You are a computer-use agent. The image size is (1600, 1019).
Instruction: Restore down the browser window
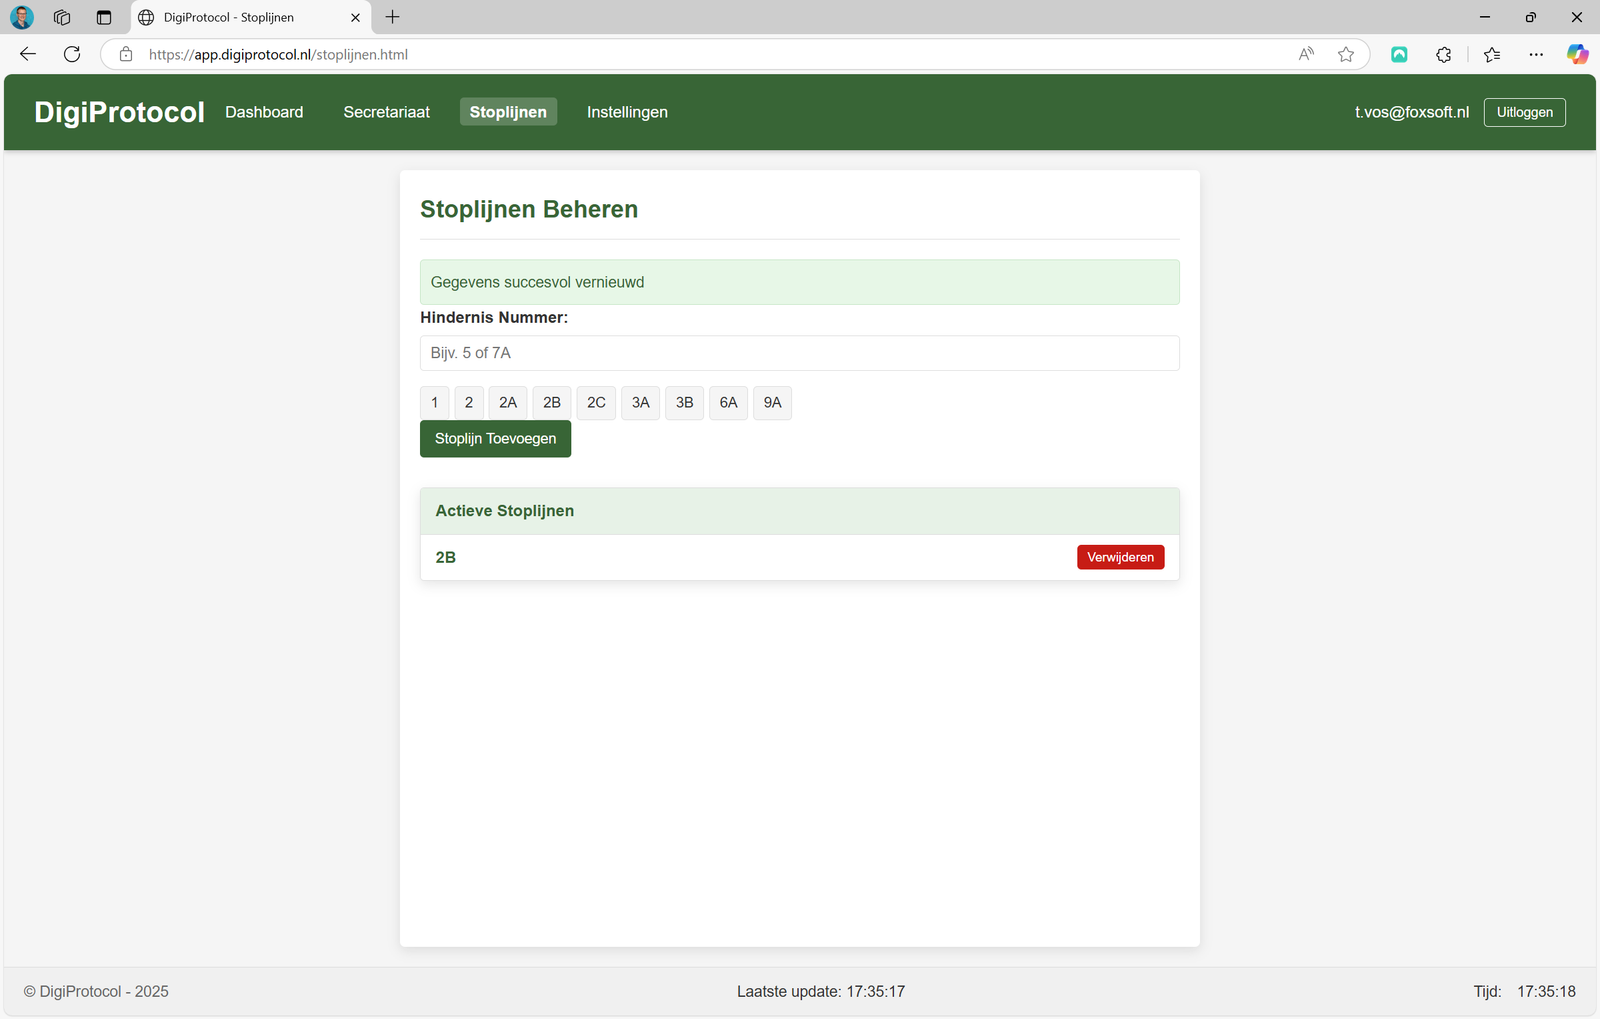coord(1531,17)
